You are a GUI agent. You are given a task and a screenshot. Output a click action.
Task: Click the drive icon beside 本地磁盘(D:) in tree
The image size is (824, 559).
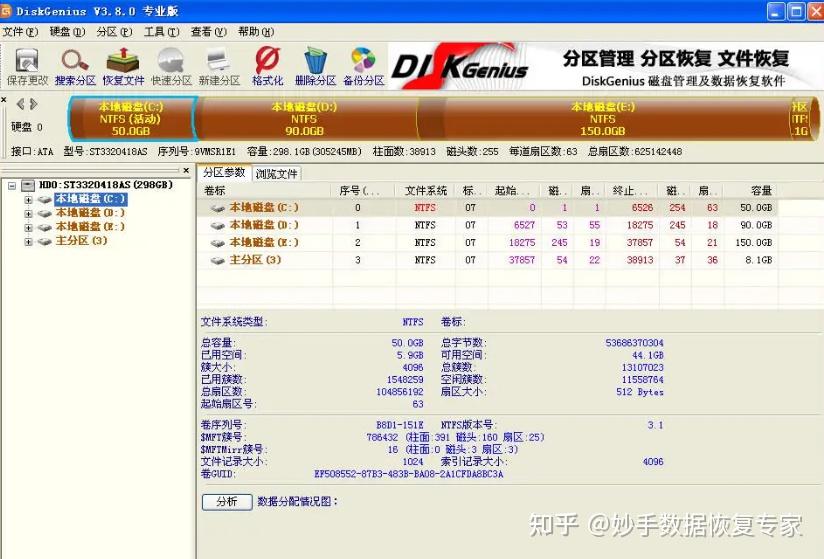click(45, 213)
